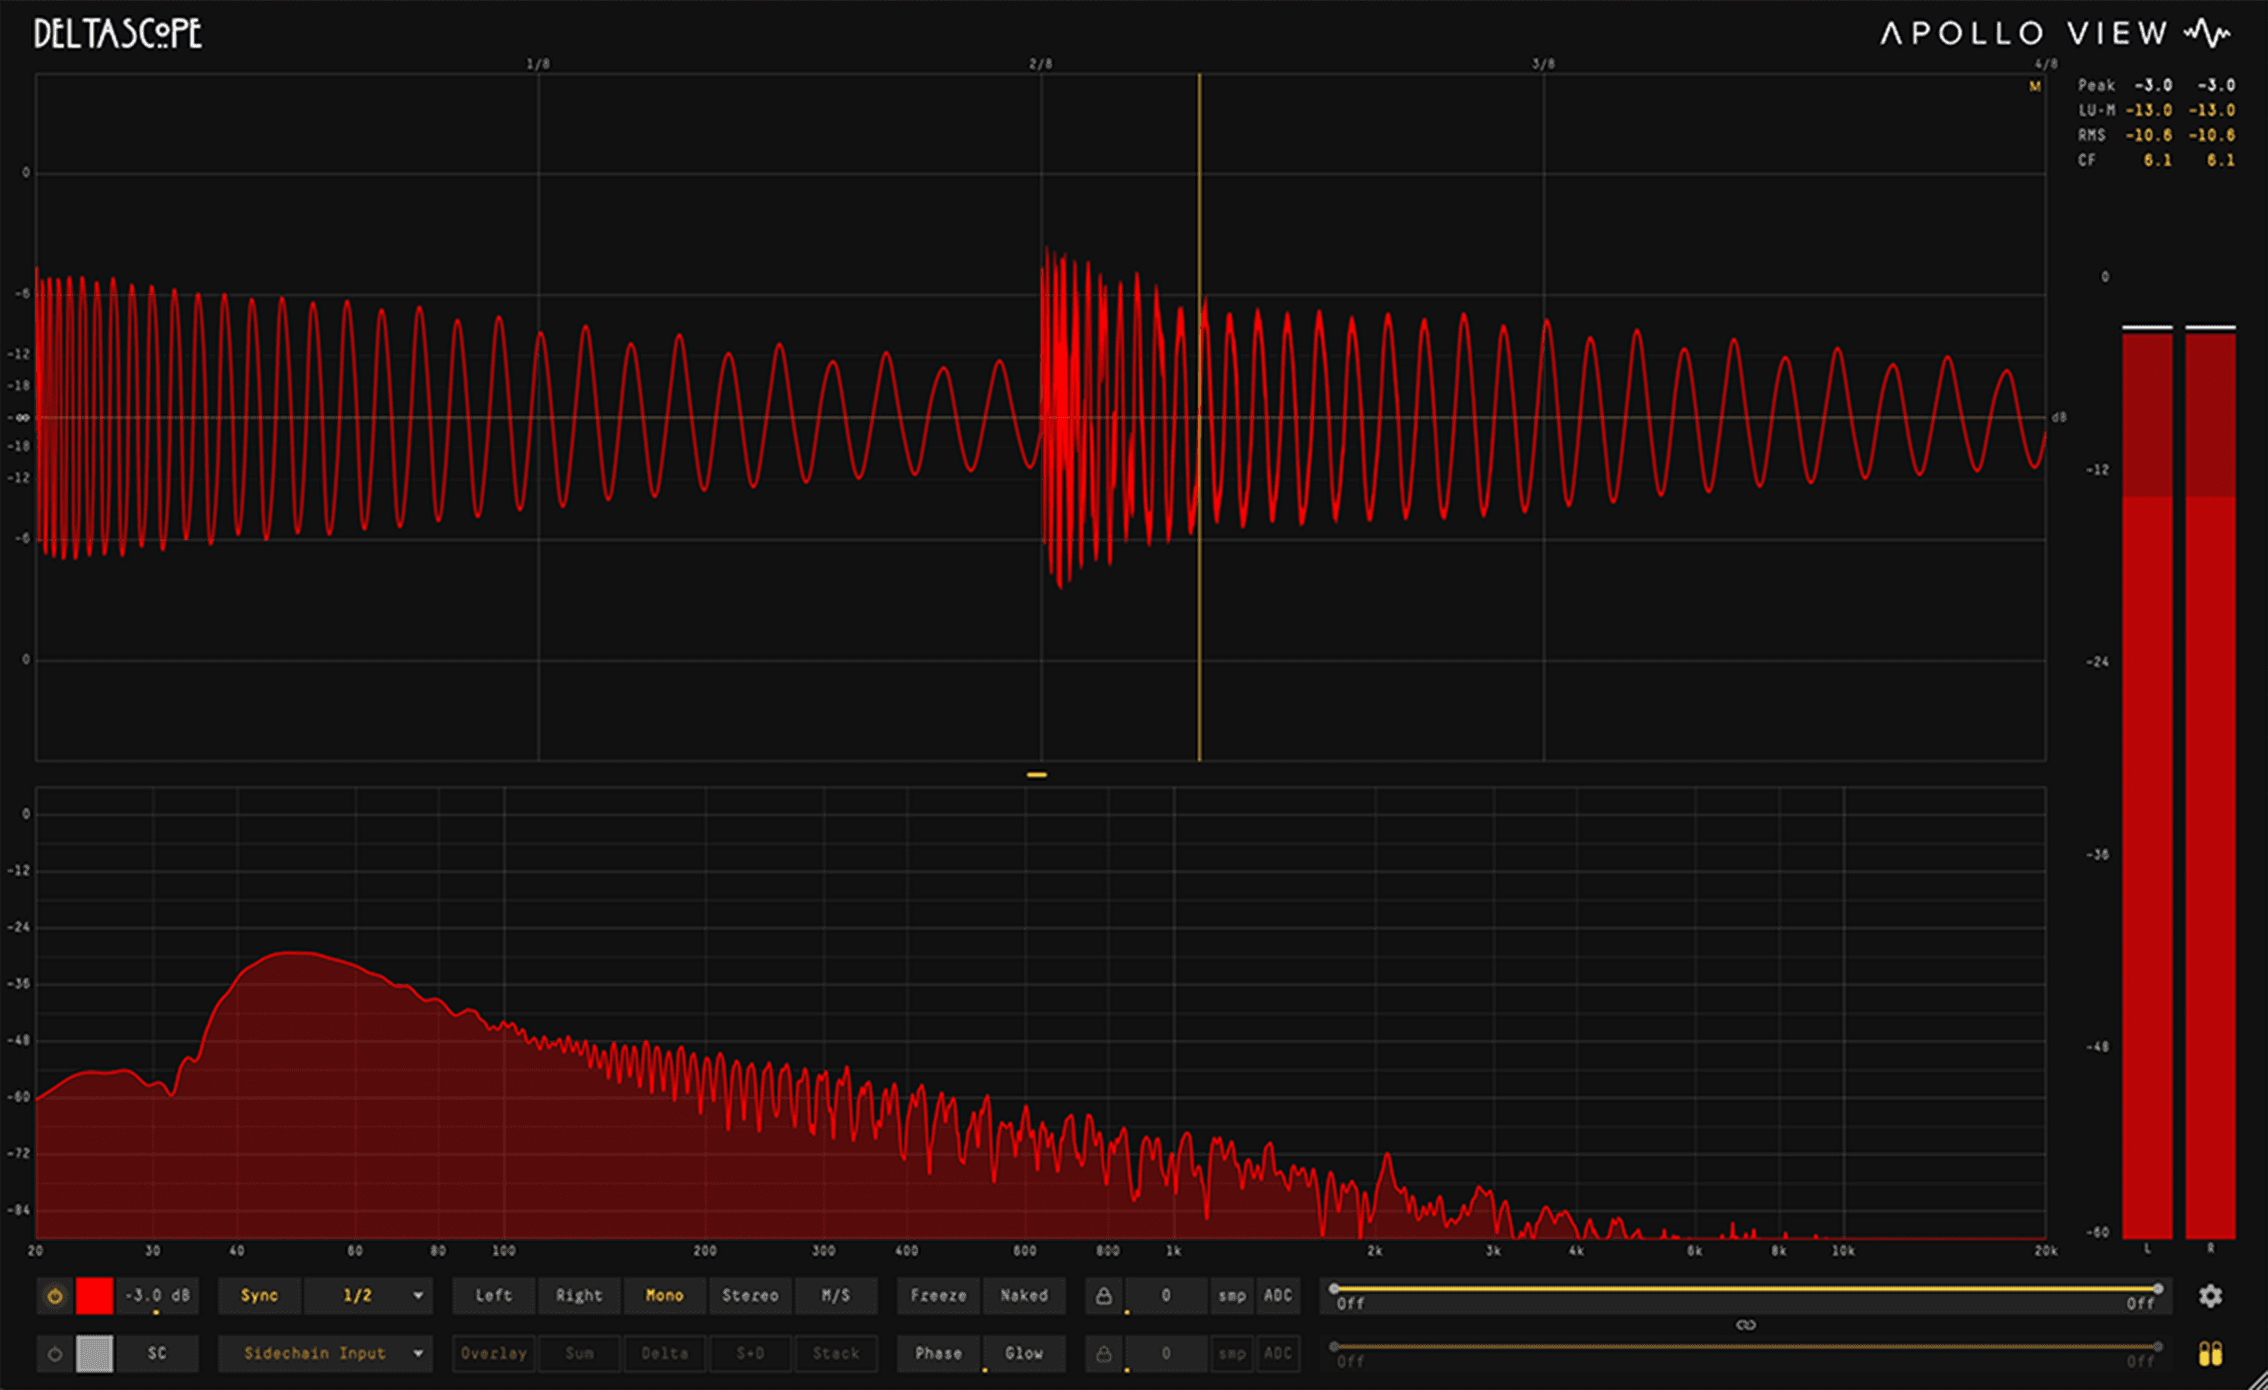Click the delay lock icon in top row

[1103, 1296]
